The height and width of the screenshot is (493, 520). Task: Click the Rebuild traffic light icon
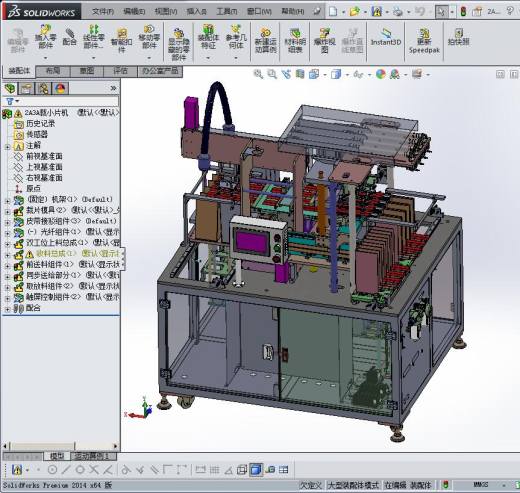(463, 12)
